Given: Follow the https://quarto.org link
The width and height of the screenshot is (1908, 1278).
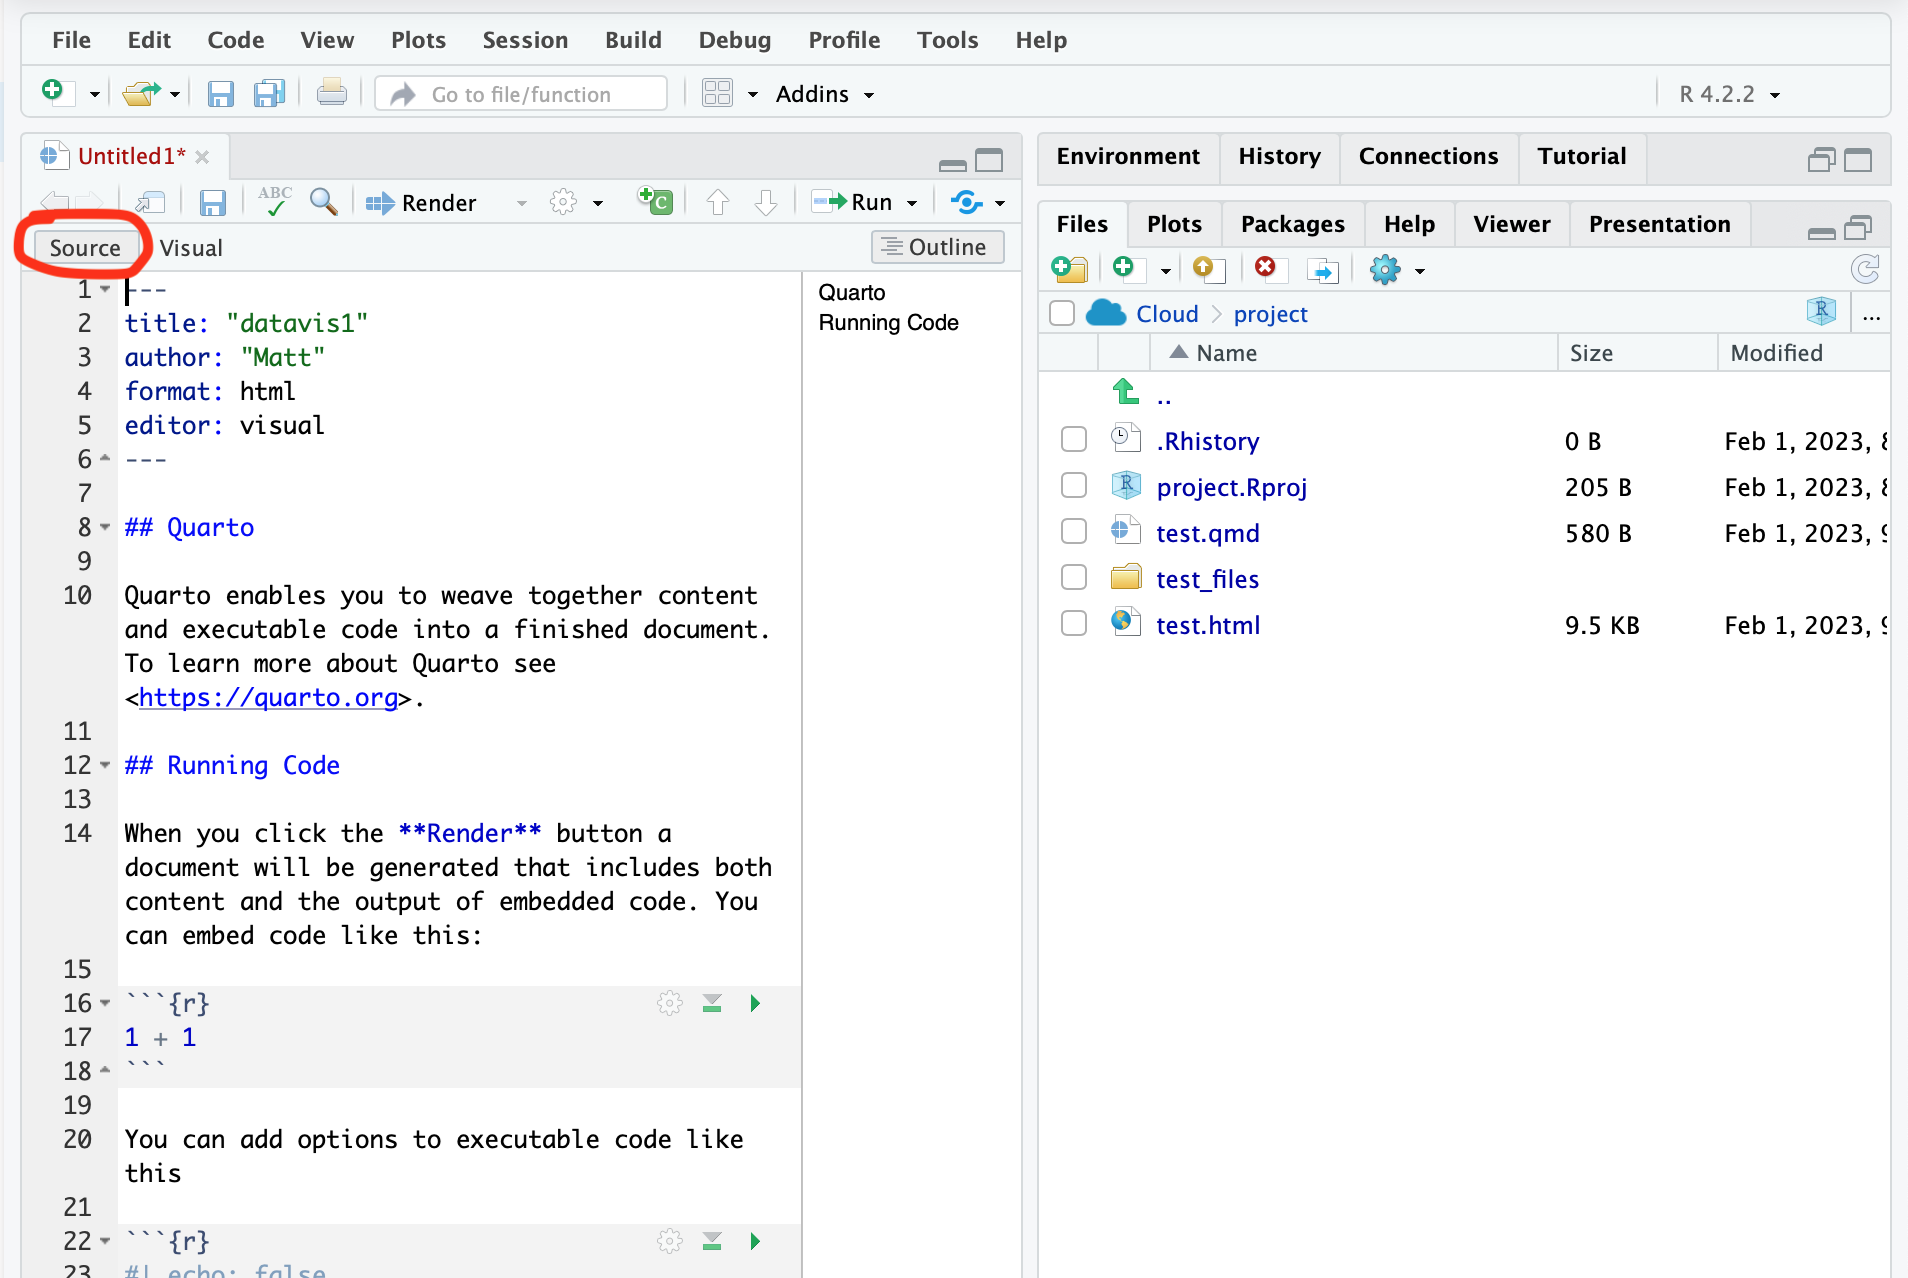Looking at the screenshot, I should click(268, 697).
